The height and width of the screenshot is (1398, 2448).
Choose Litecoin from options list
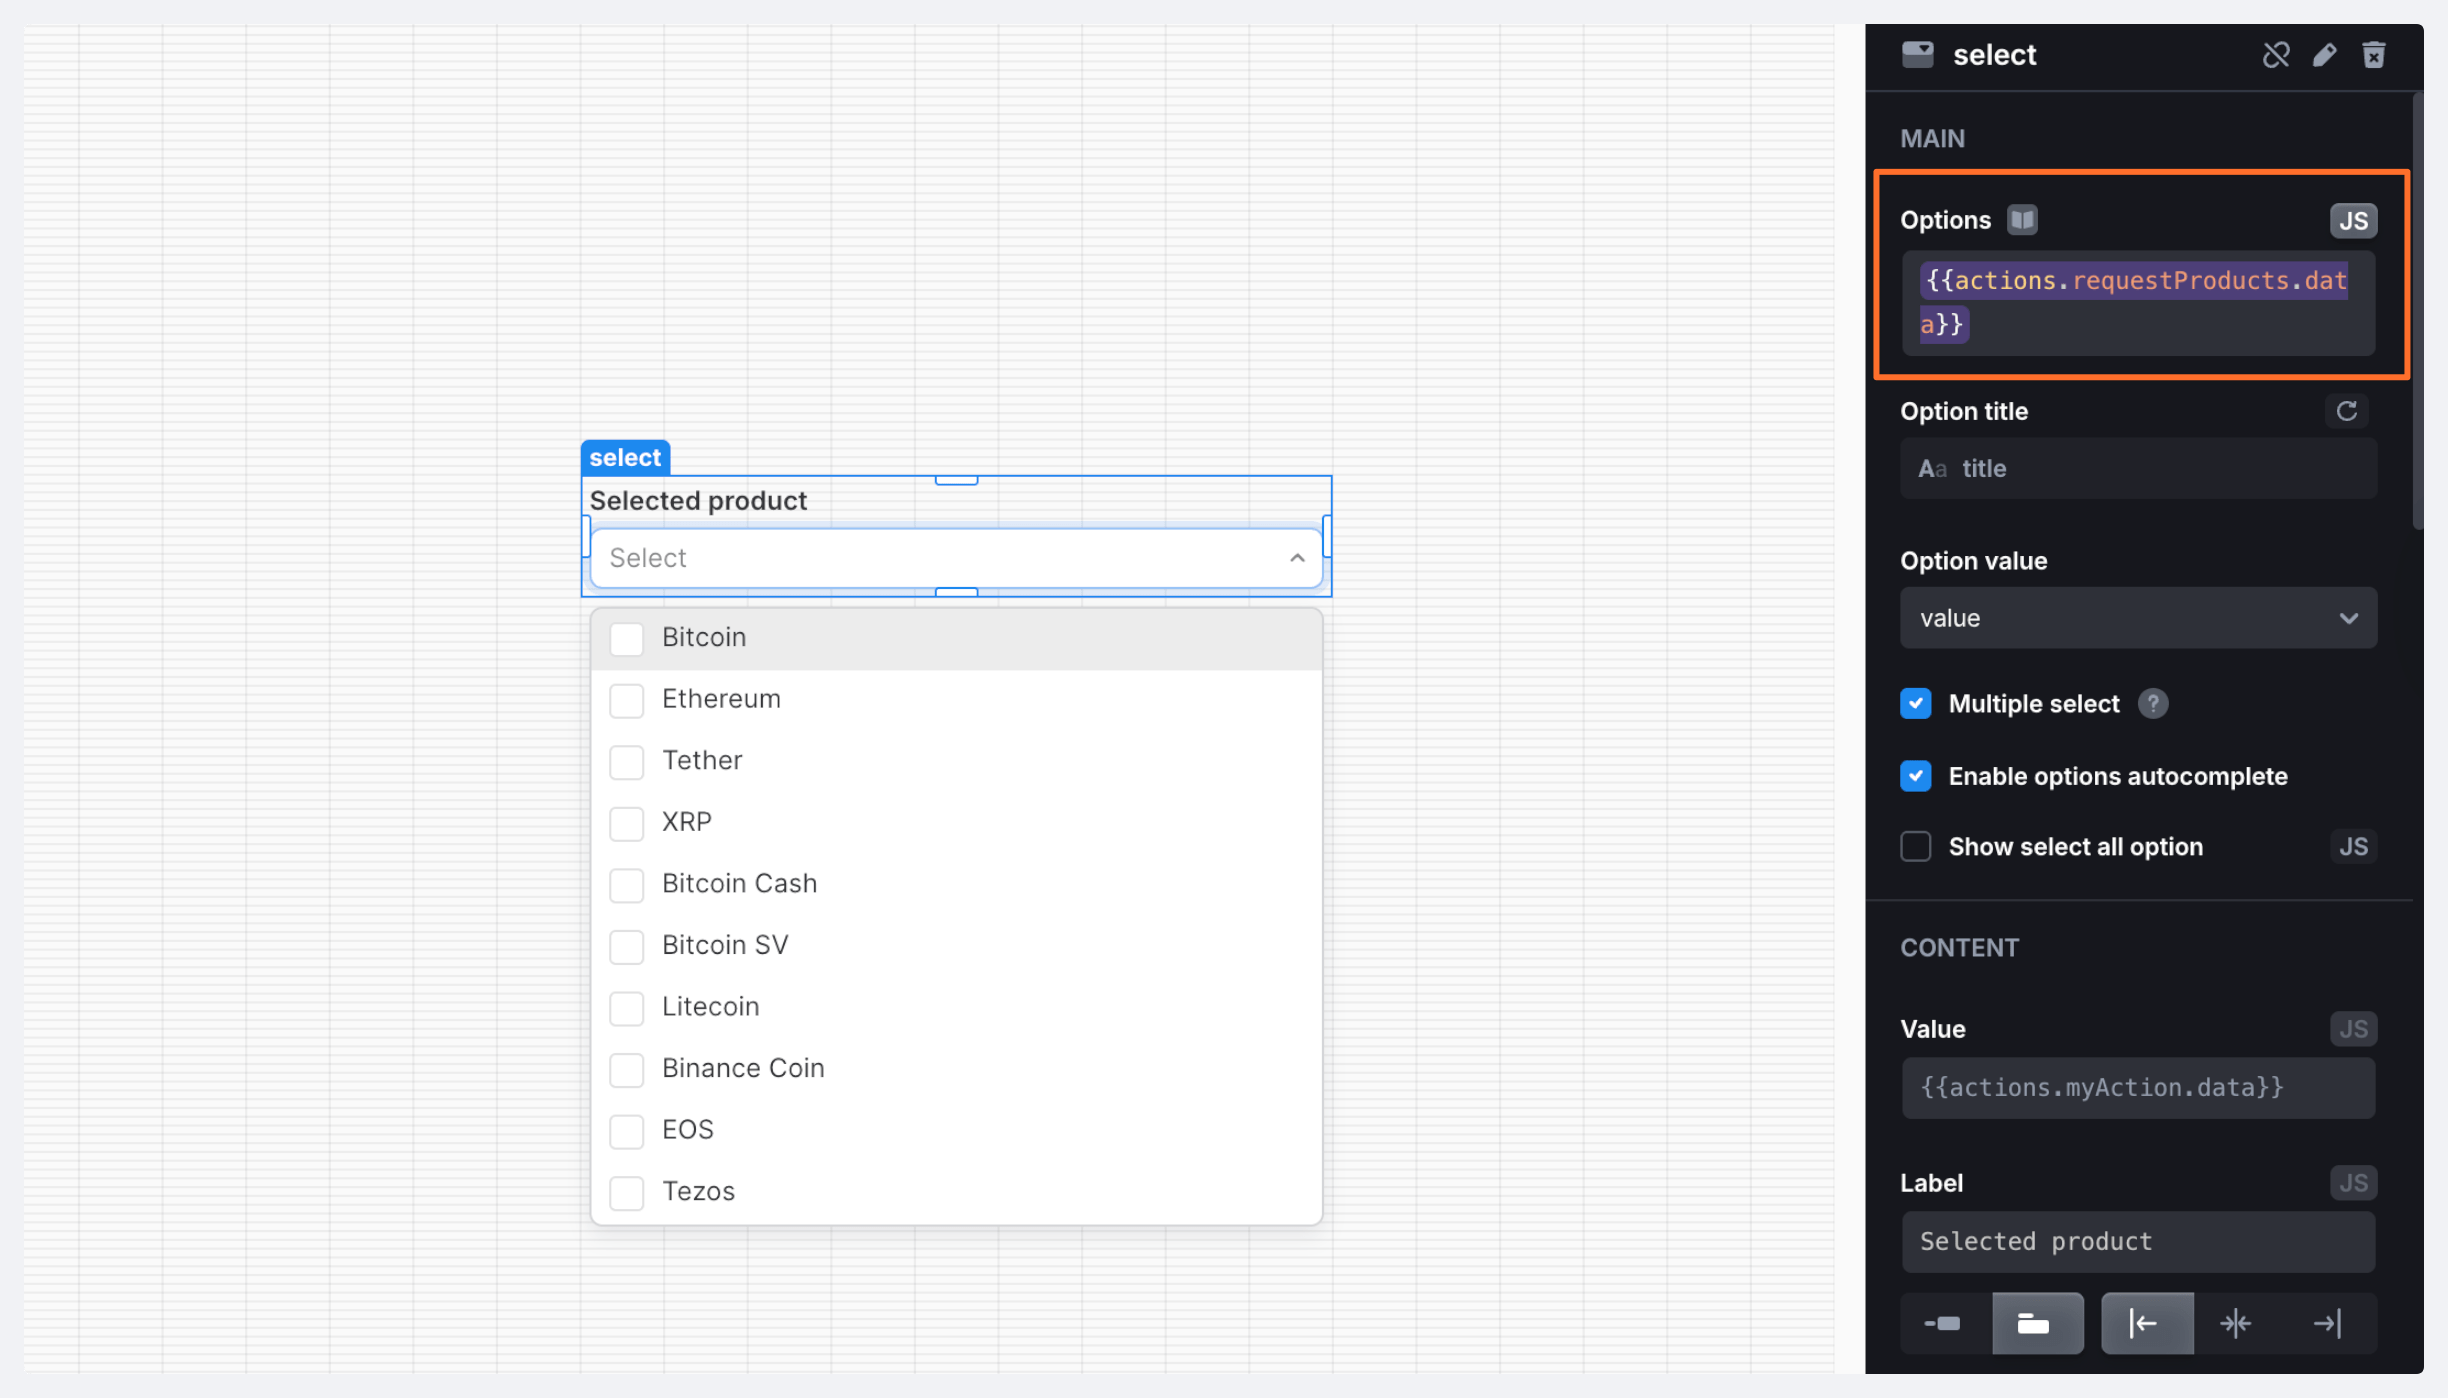point(710,1007)
